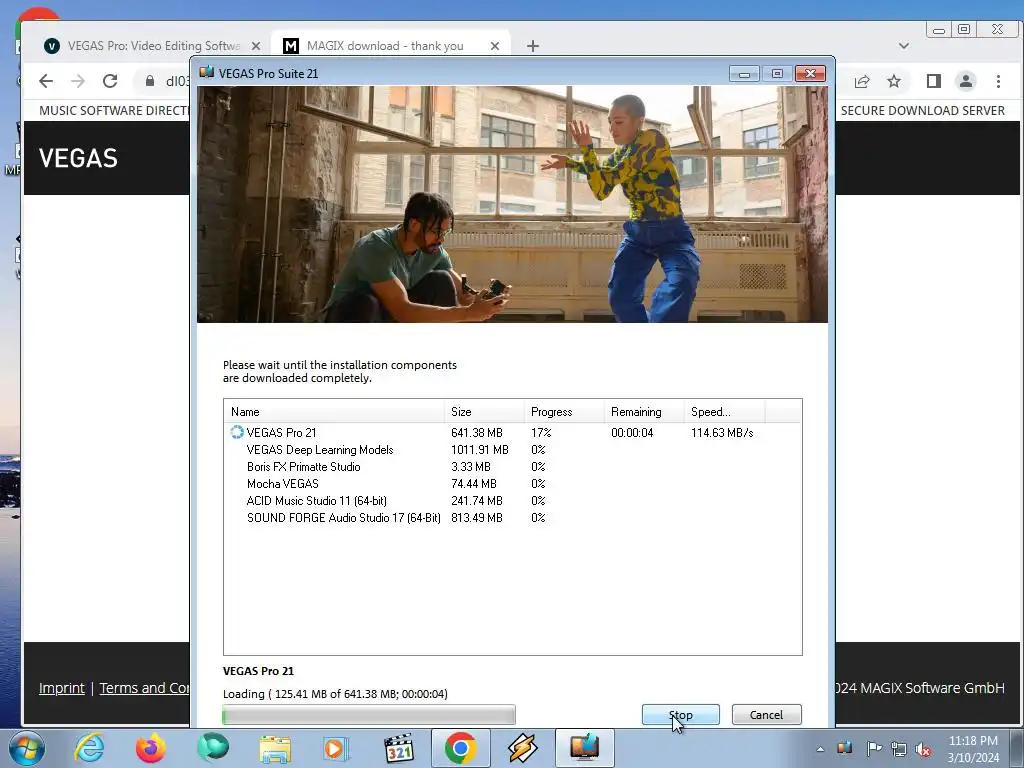The width and height of the screenshot is (1024, 768).
Task: Click the Cancel button in the installer
Action: coord(766,714)
